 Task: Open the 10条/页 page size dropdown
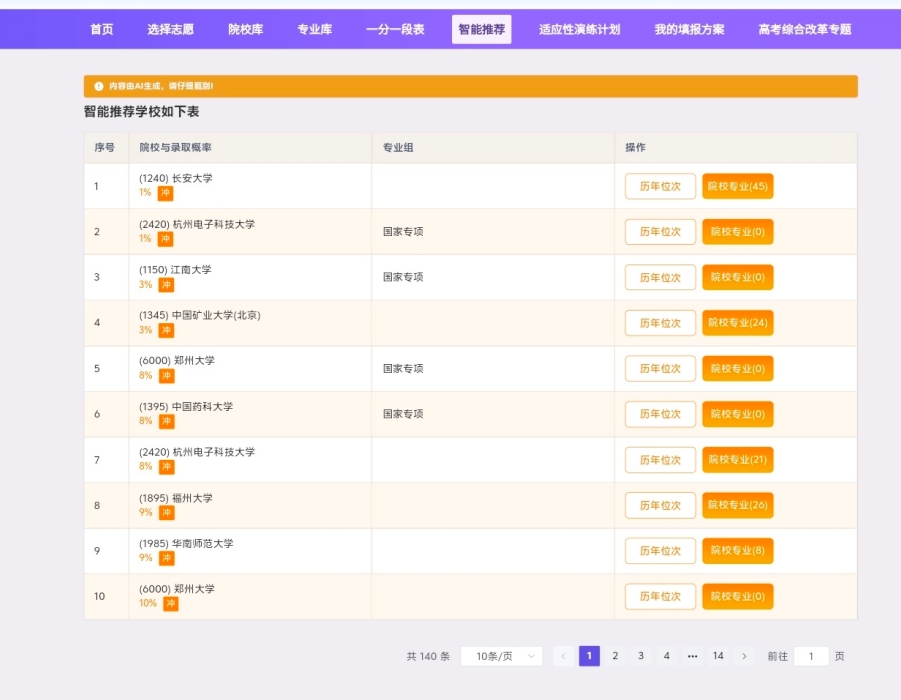coord(502,656)
